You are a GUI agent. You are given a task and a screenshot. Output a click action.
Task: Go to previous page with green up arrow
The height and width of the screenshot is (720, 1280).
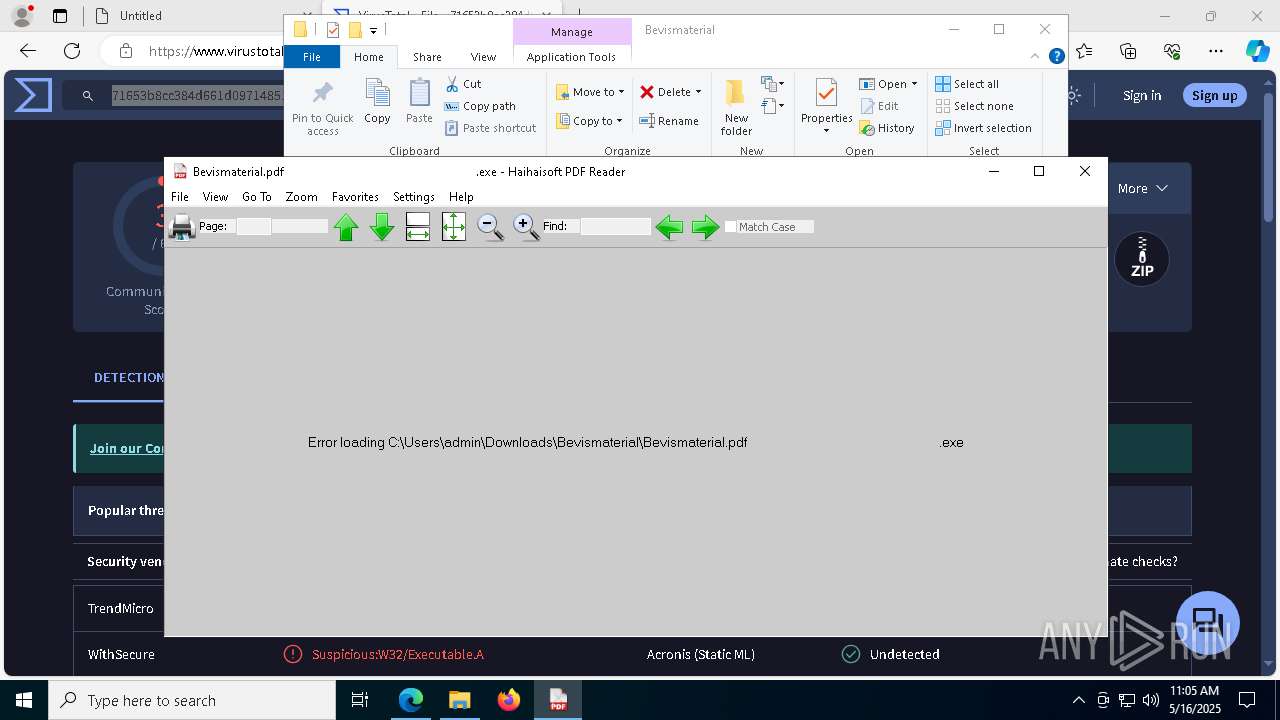point(346,227)
